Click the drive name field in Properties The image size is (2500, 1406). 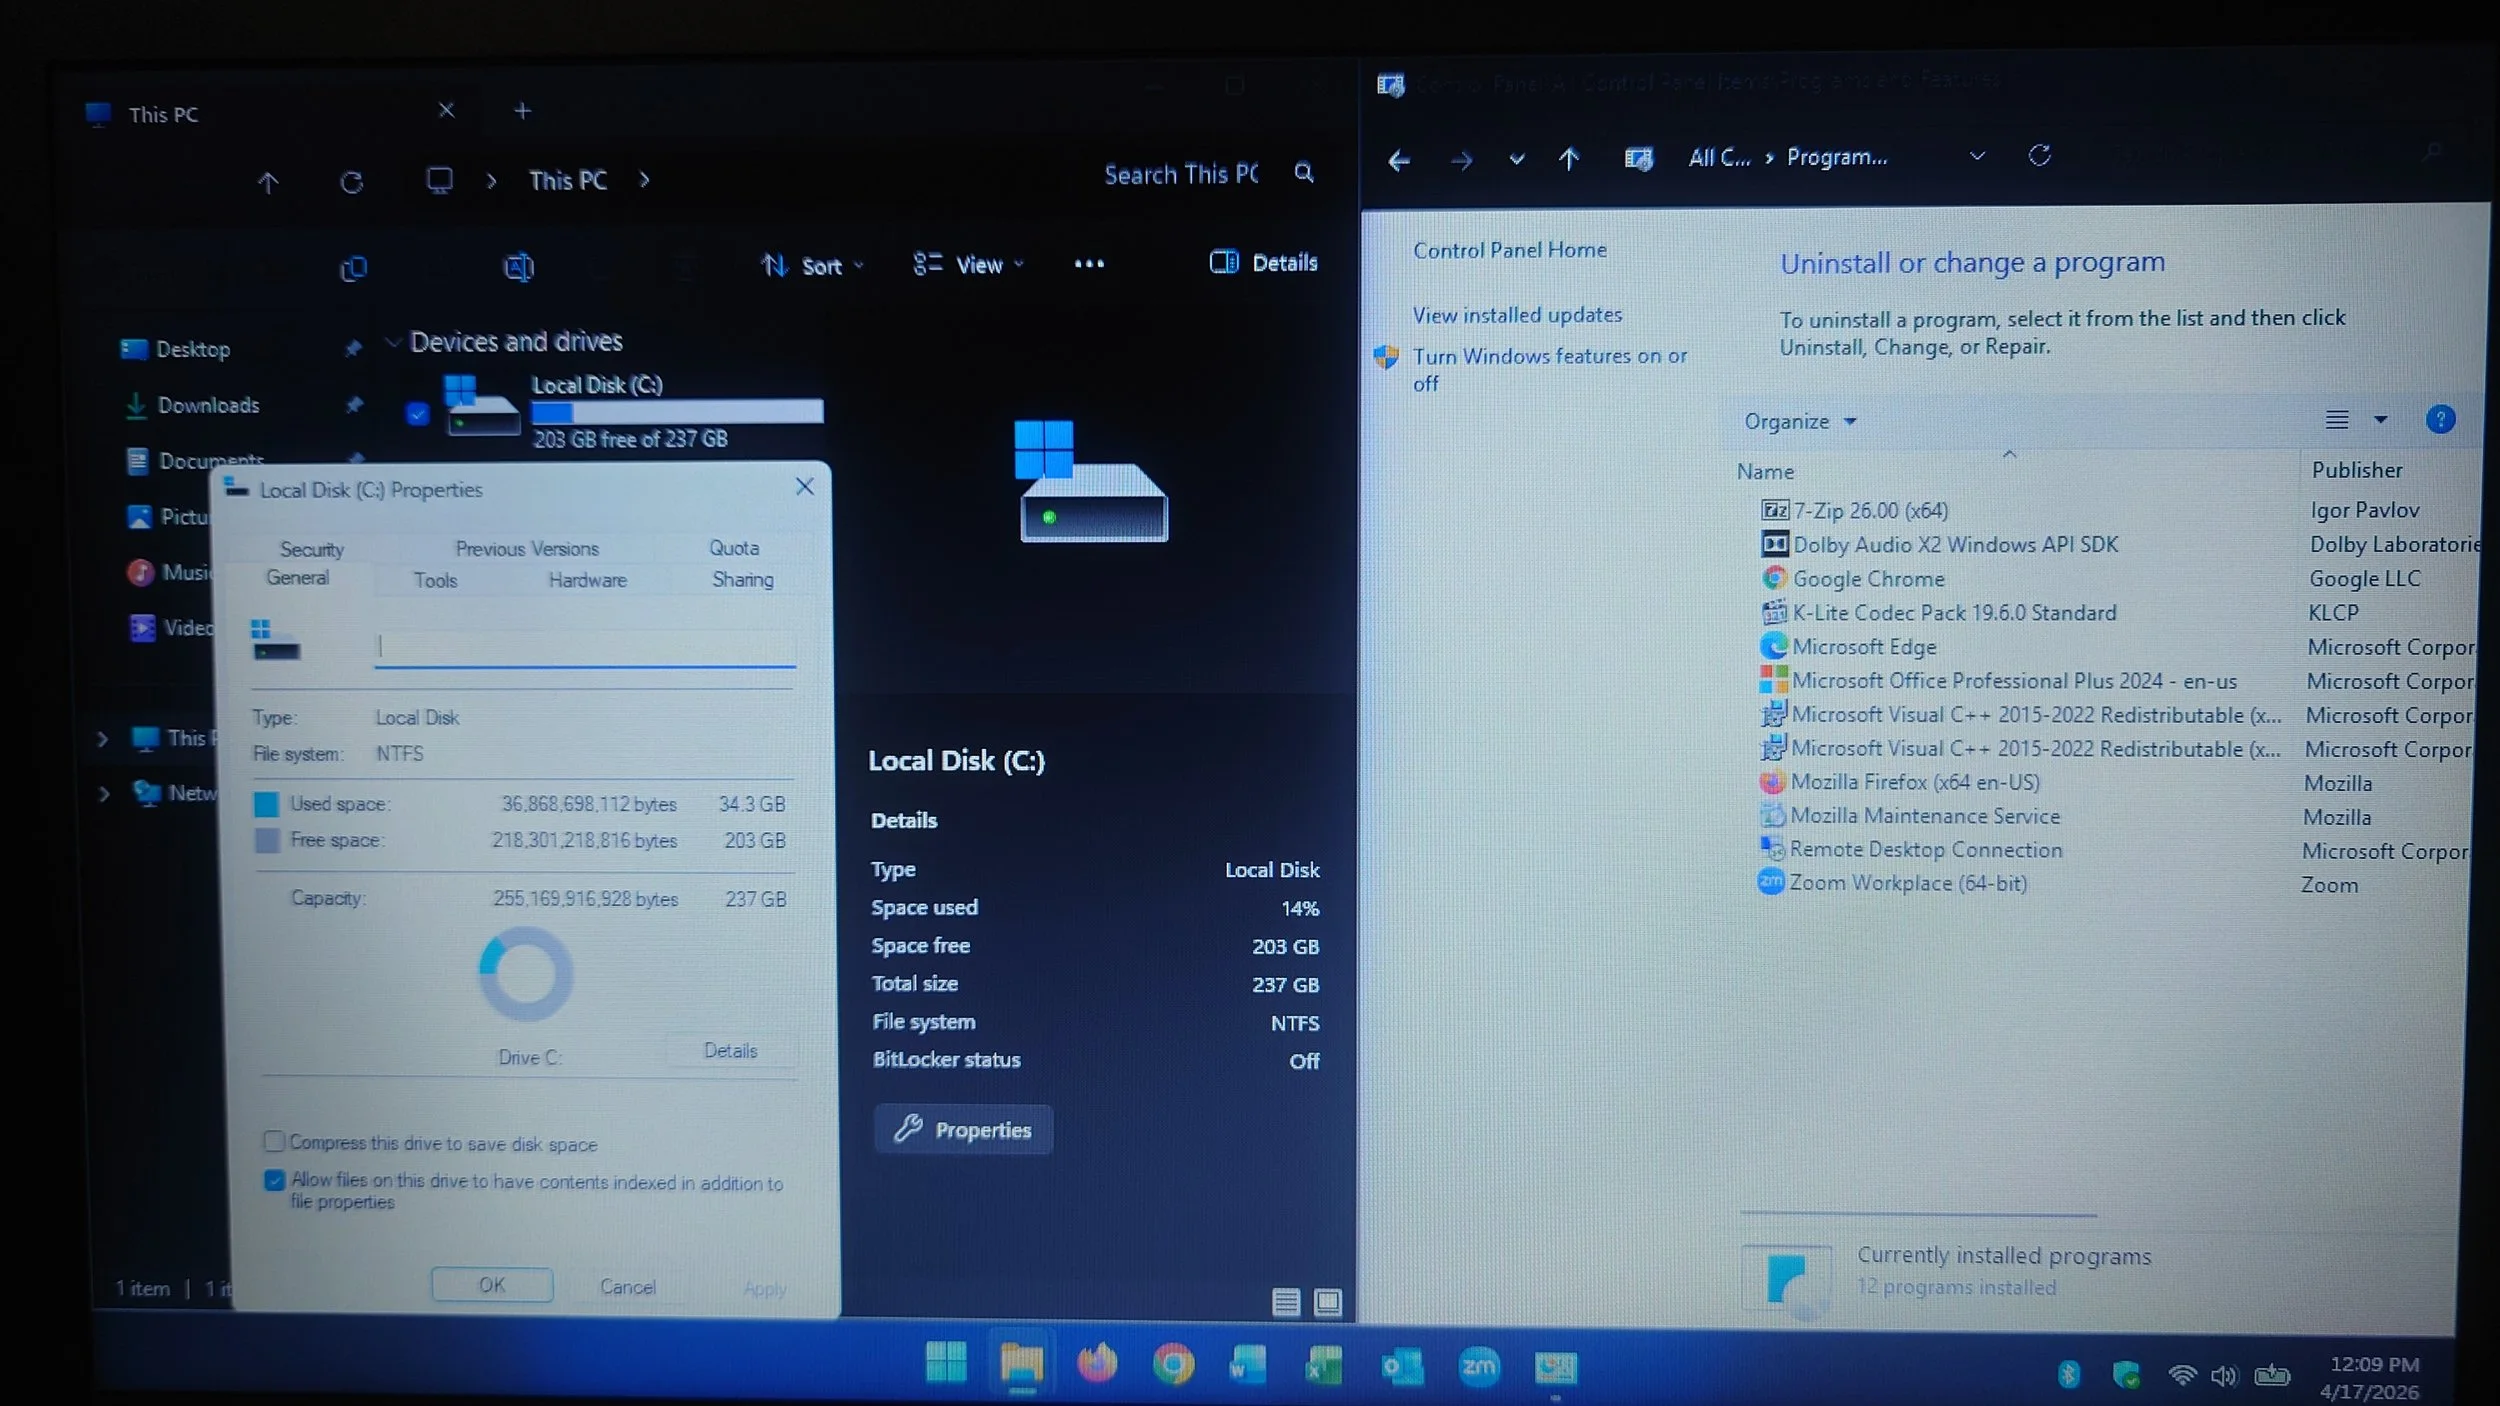click(586, 647)
